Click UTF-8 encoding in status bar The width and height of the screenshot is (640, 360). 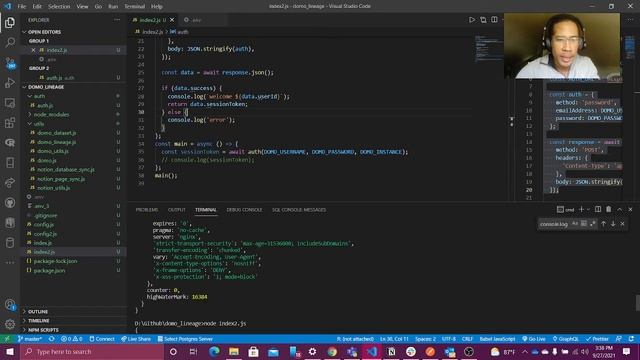coord(449,339)
